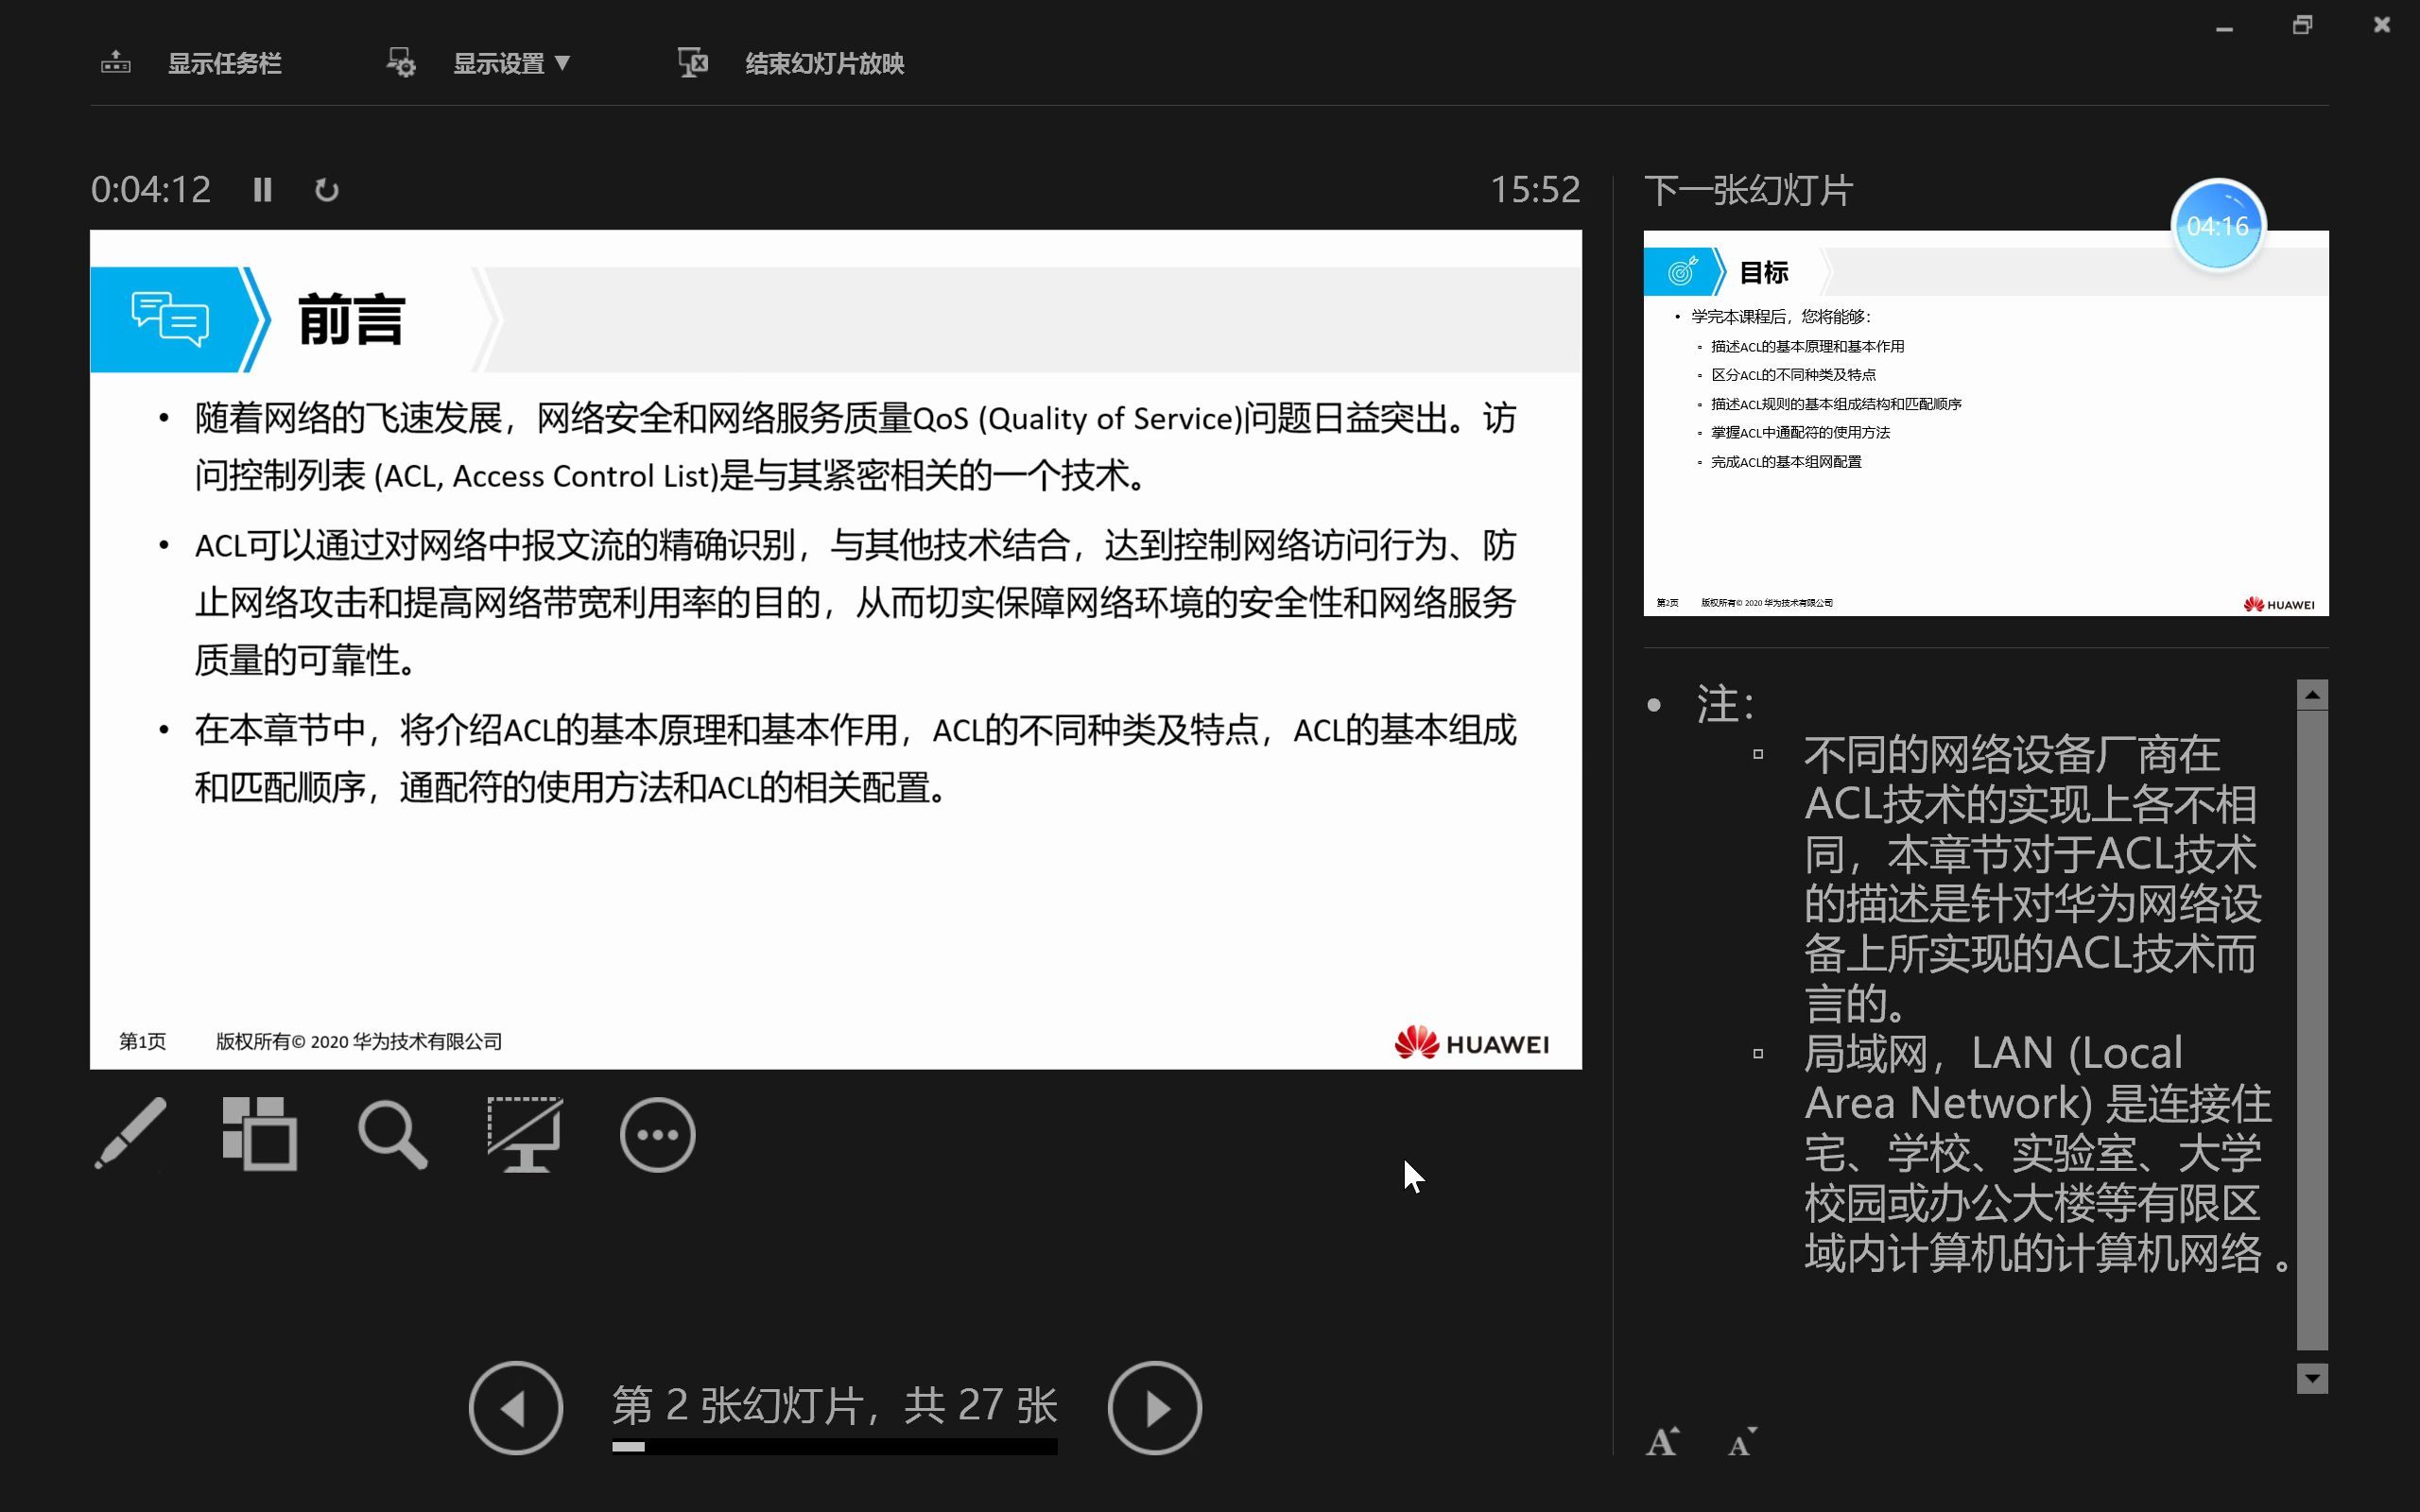Advance to the next slide
This screenshot has width=2420, height=1512.
1155,1407
